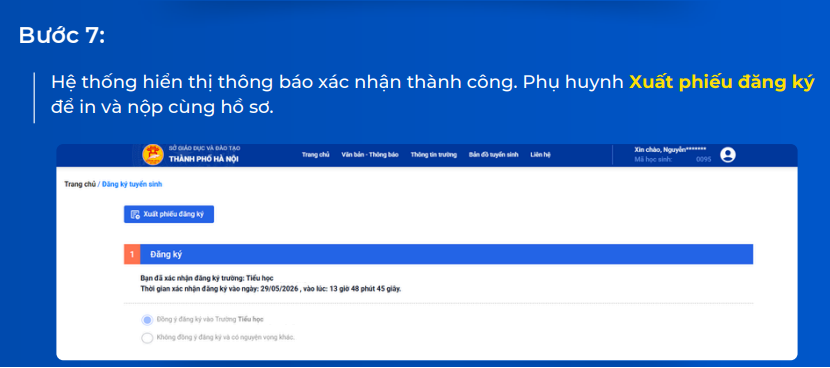The image size is (830, 368).
Task: Click the Đăng ký section header bar
Action: (x=438, y=254)
